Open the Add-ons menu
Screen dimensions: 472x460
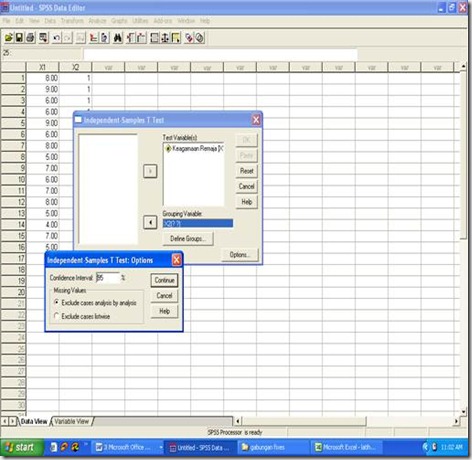tap(162, 21)
